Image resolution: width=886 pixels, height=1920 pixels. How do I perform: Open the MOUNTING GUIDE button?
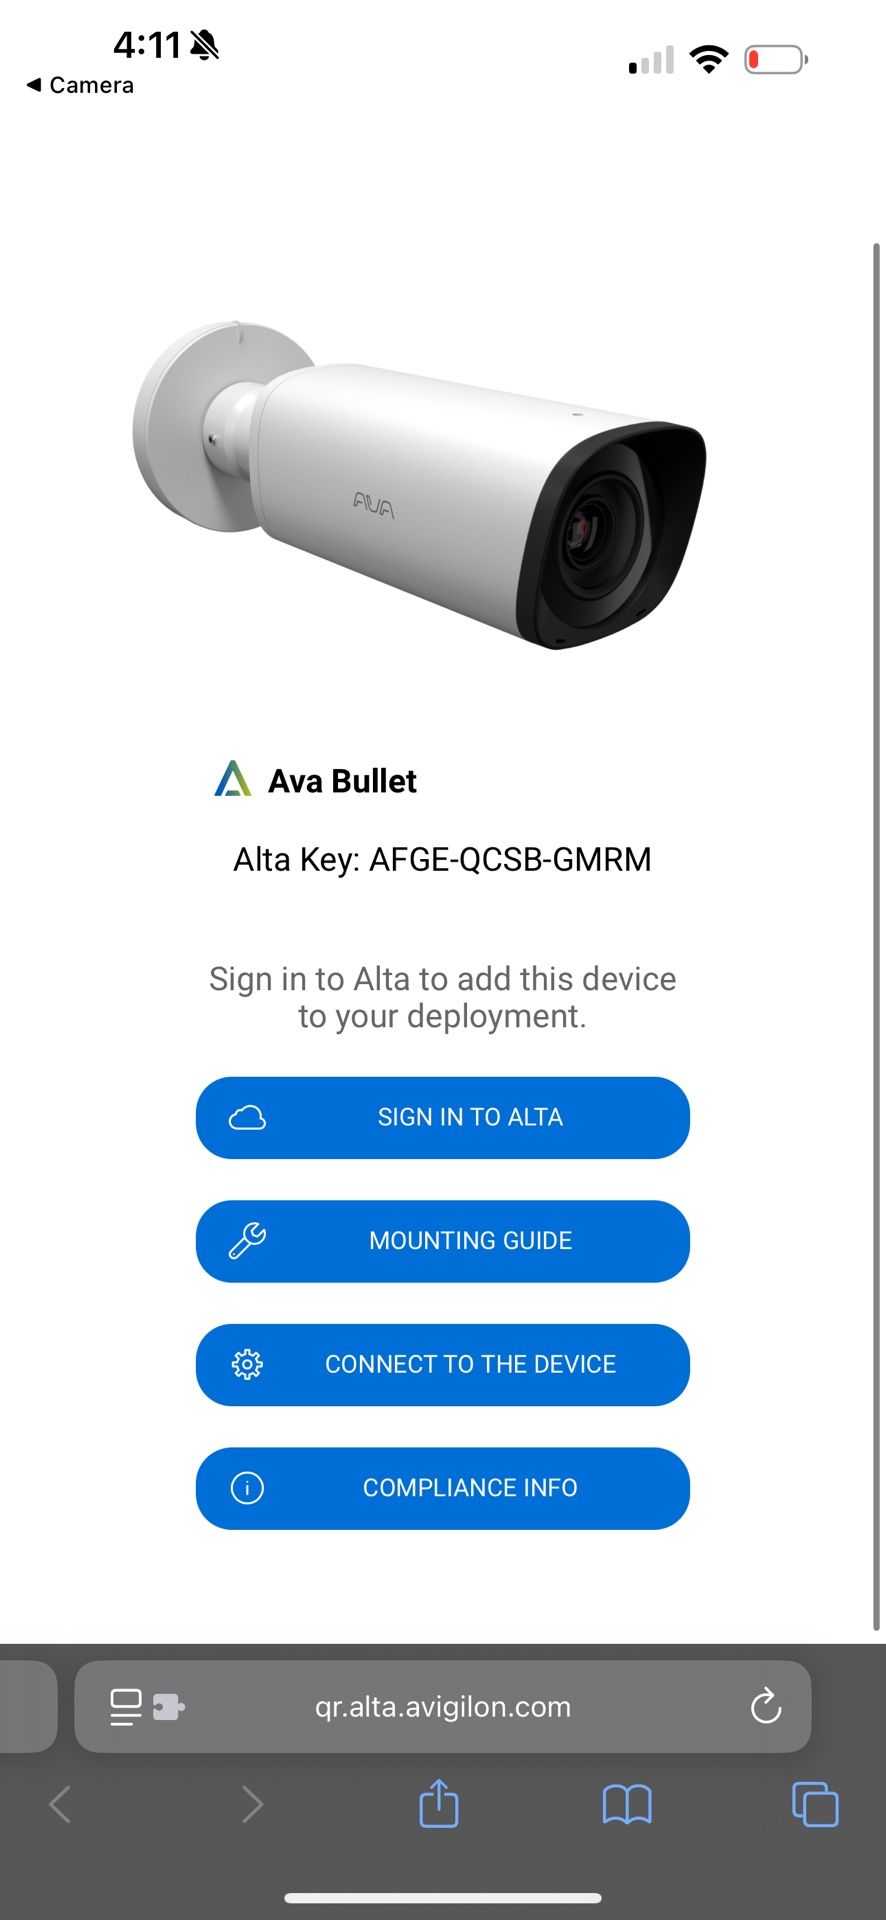(x=443, y=1241)
